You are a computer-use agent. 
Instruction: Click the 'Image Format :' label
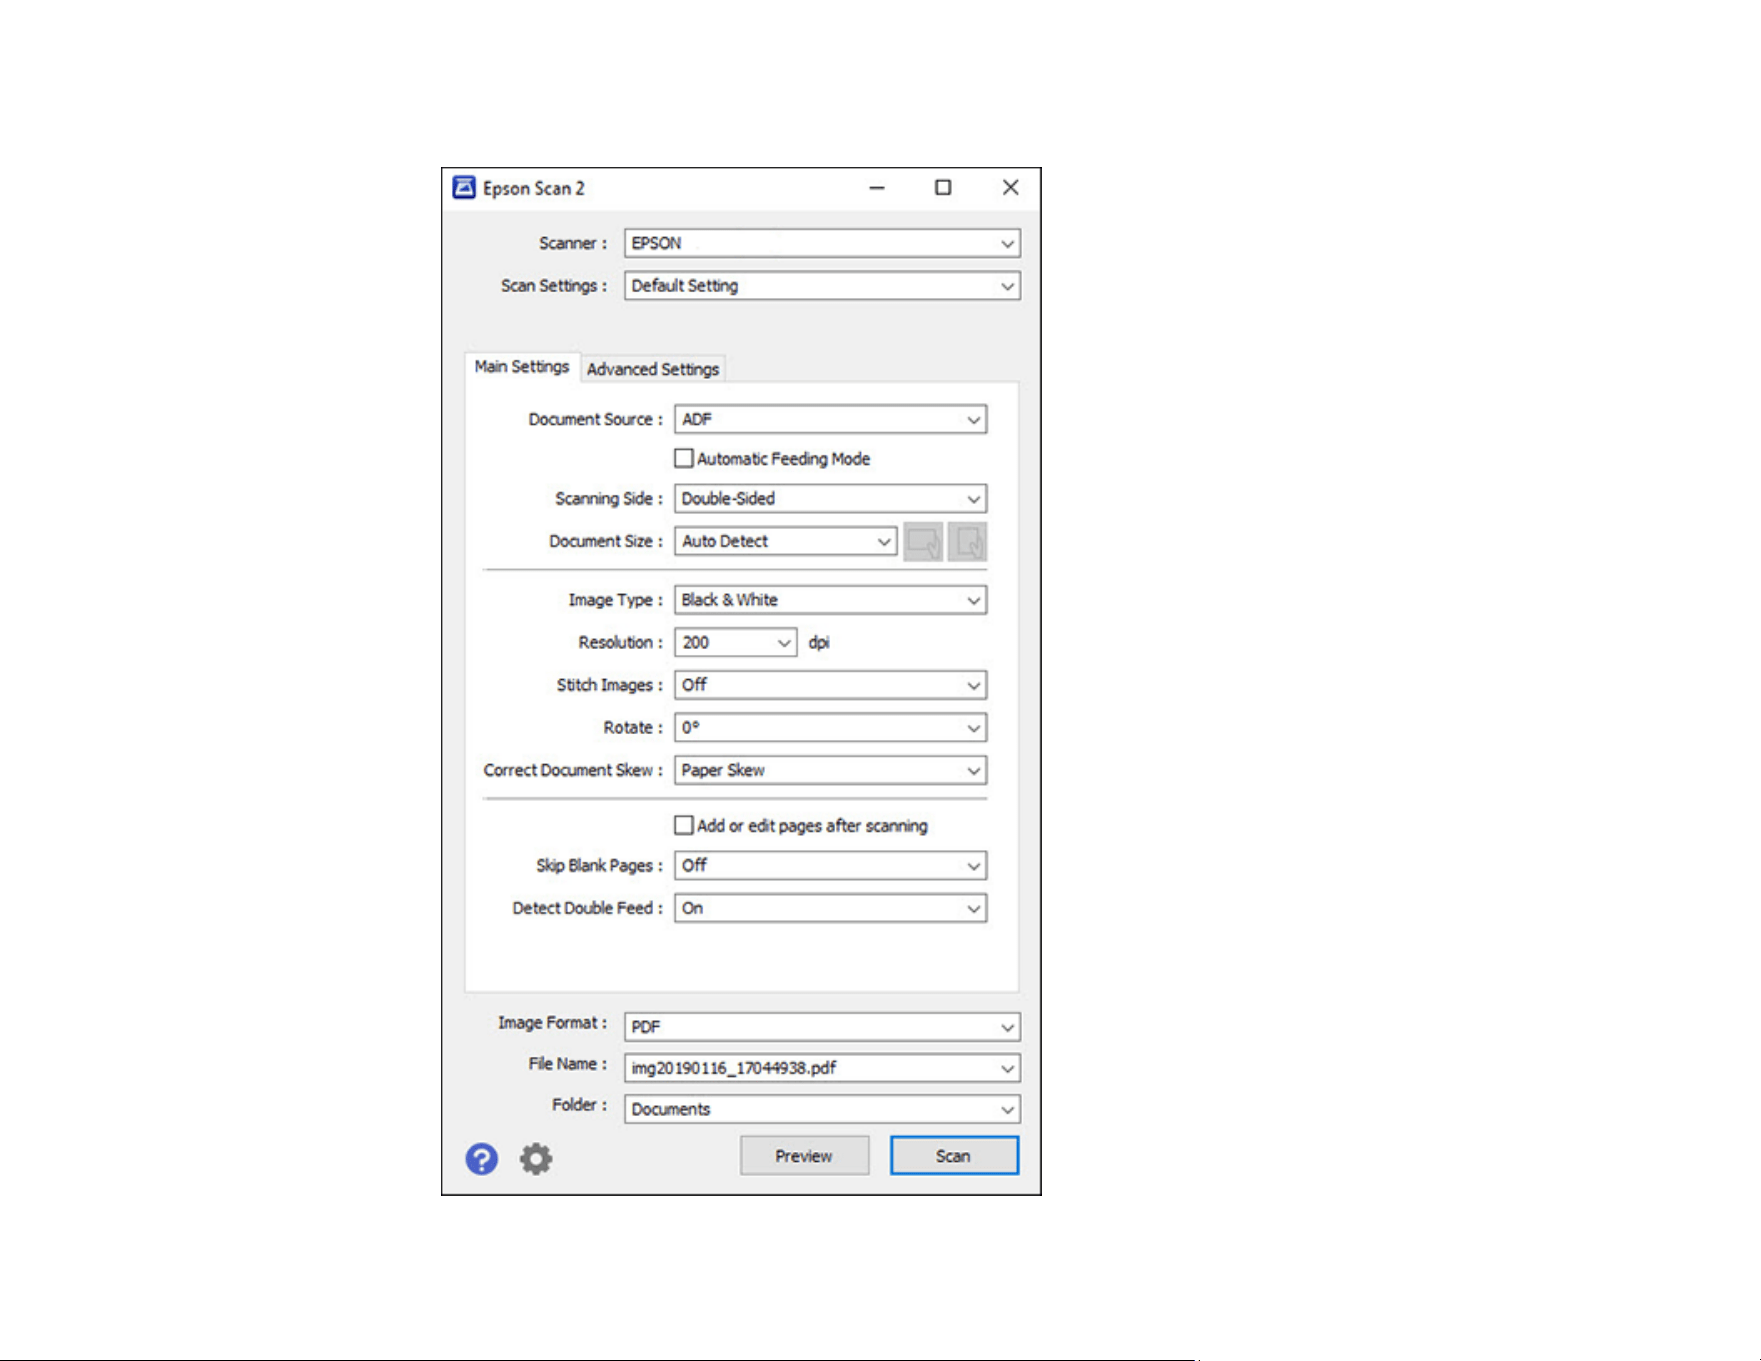[552, 1023]
